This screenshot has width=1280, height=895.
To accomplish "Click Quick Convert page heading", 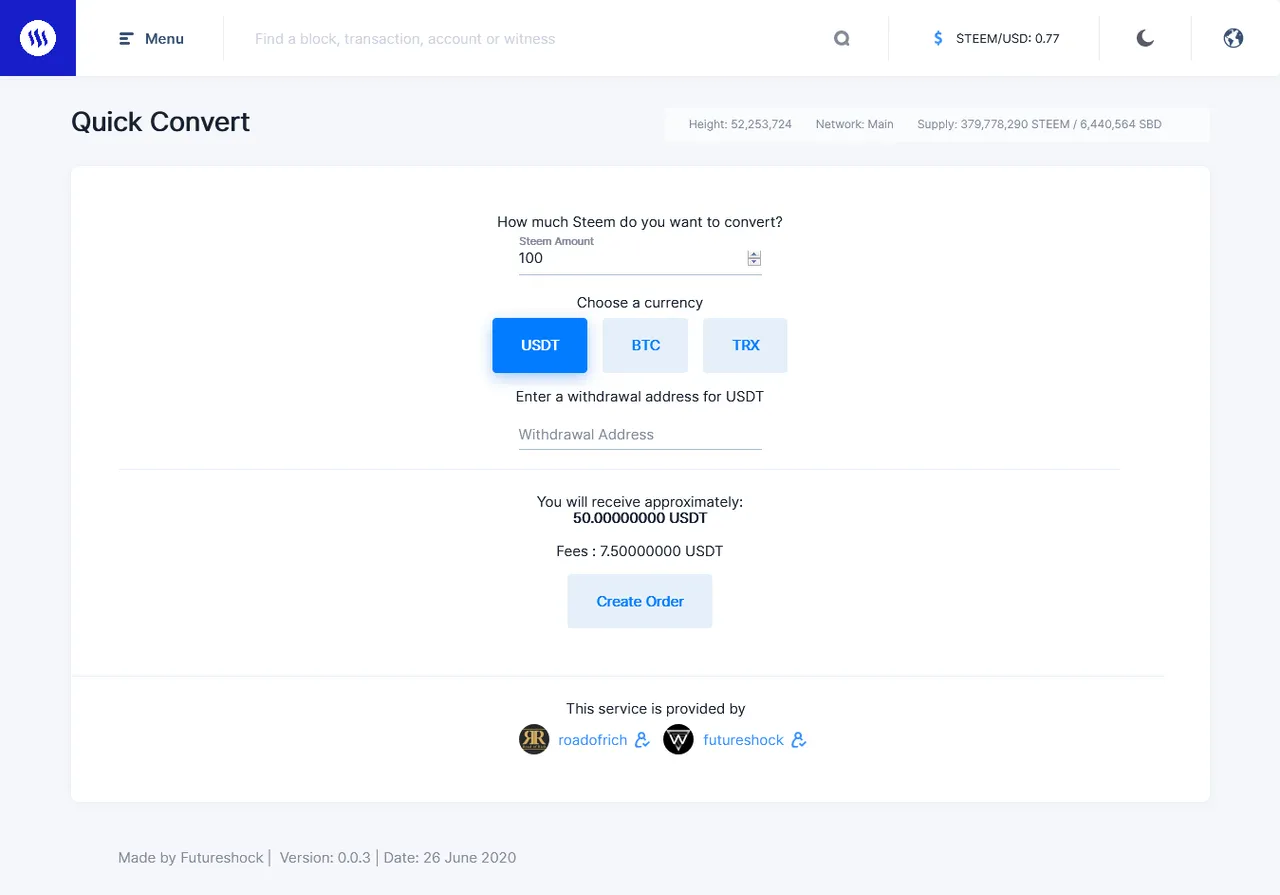I will tap(160, 122).
